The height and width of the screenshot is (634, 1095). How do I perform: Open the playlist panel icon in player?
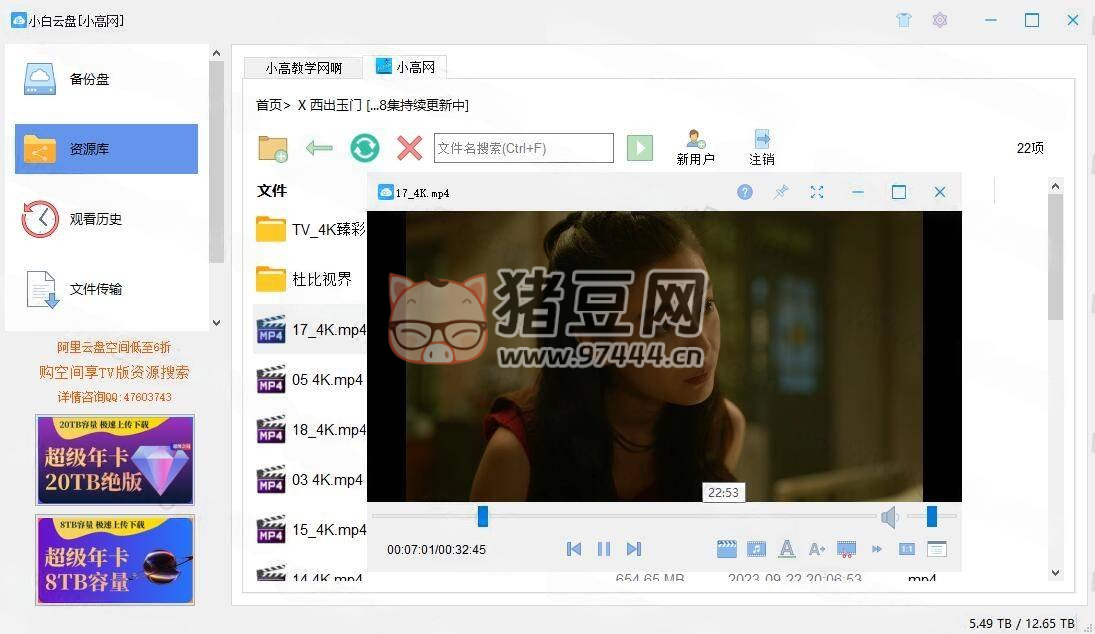937,548
